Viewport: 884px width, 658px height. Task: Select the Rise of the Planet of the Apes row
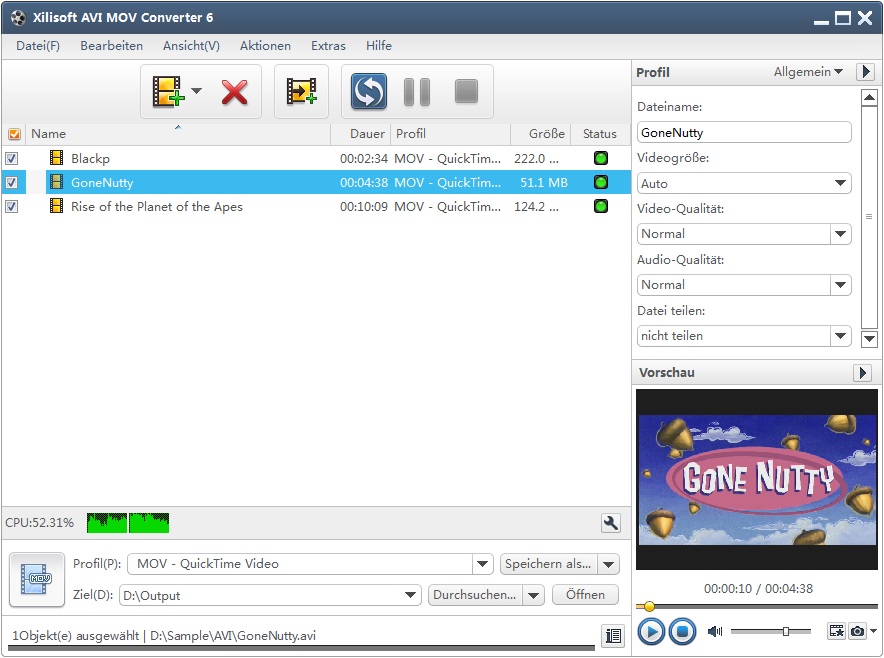pos(316,206)
